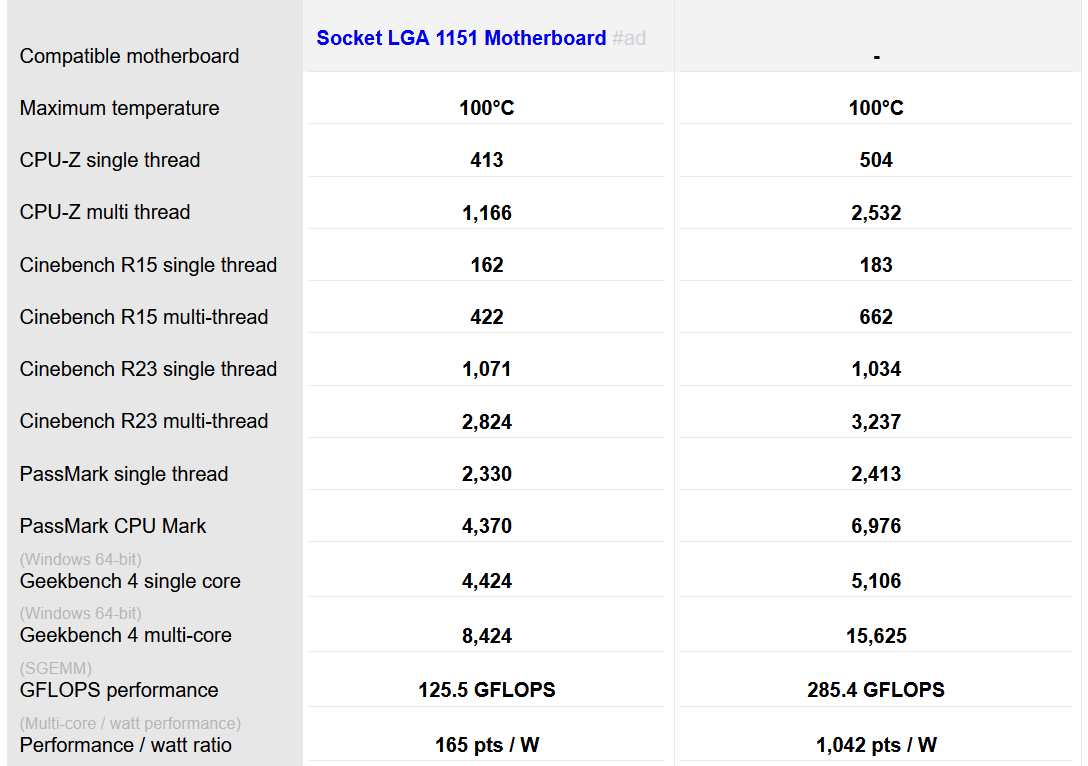Select the Geekbench 4 multi-core label
1088x766 pixels.
coord(126,636)
